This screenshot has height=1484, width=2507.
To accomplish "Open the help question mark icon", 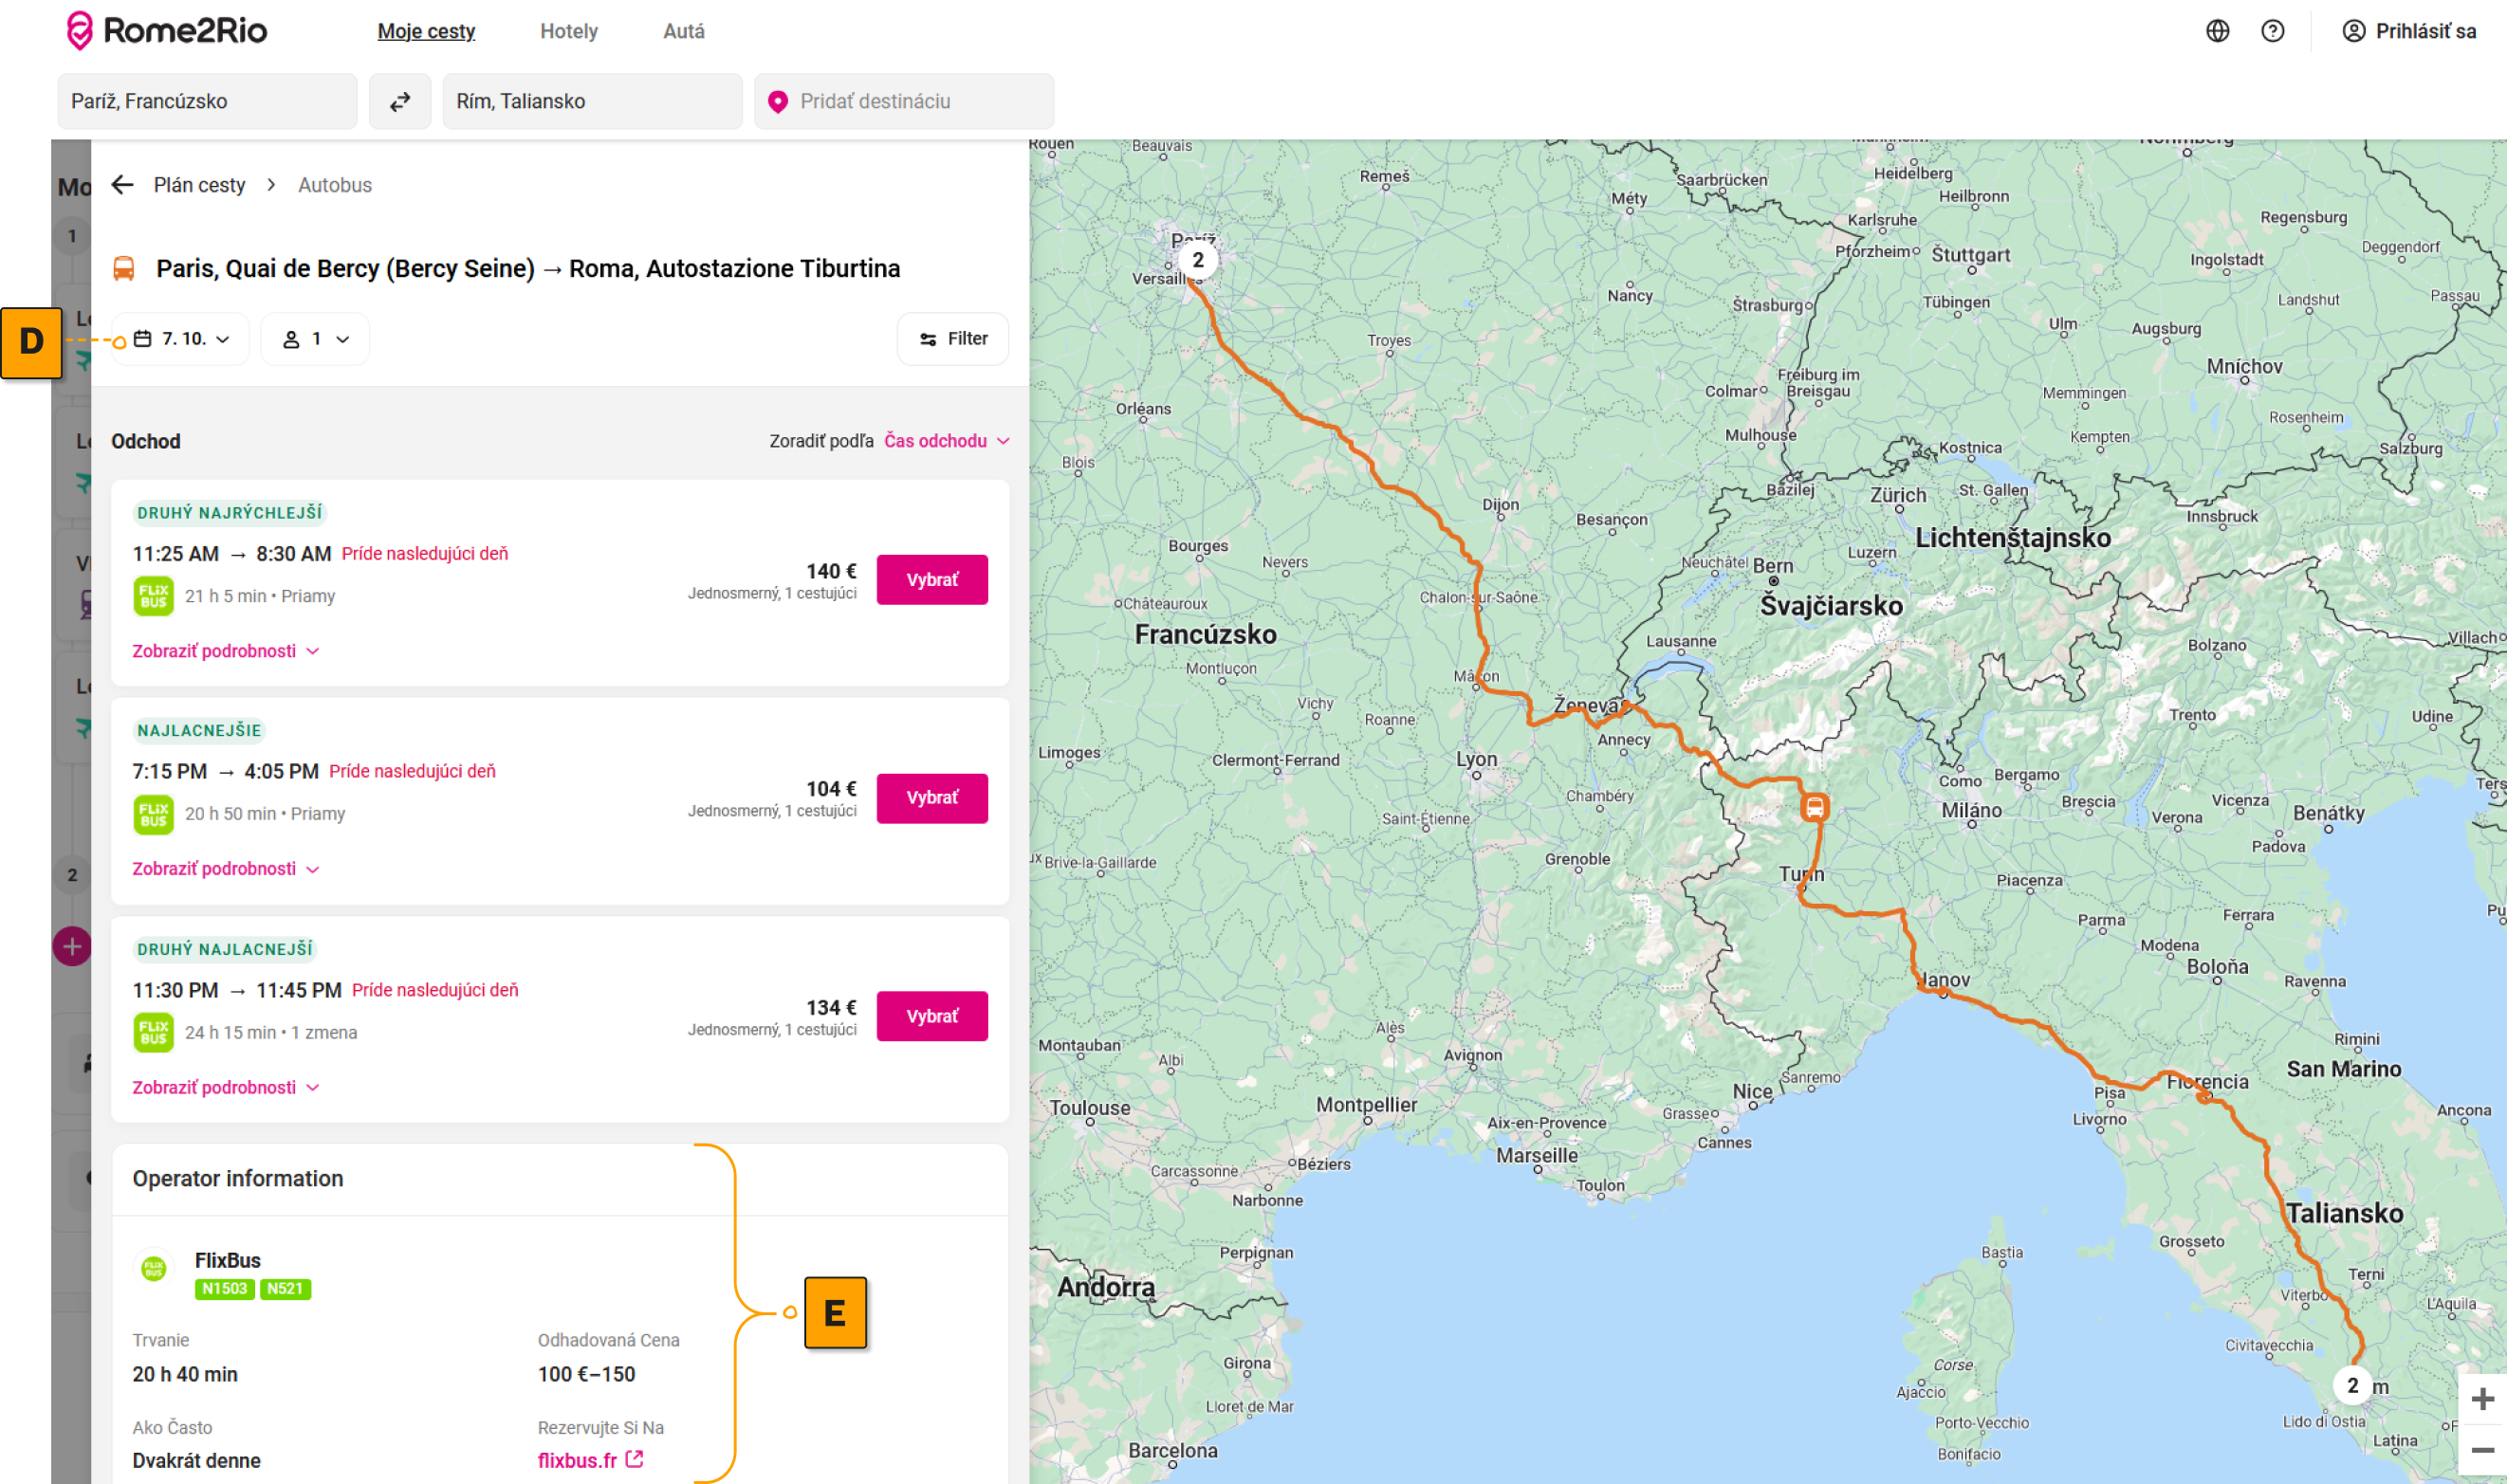I will coord(2272,31).
